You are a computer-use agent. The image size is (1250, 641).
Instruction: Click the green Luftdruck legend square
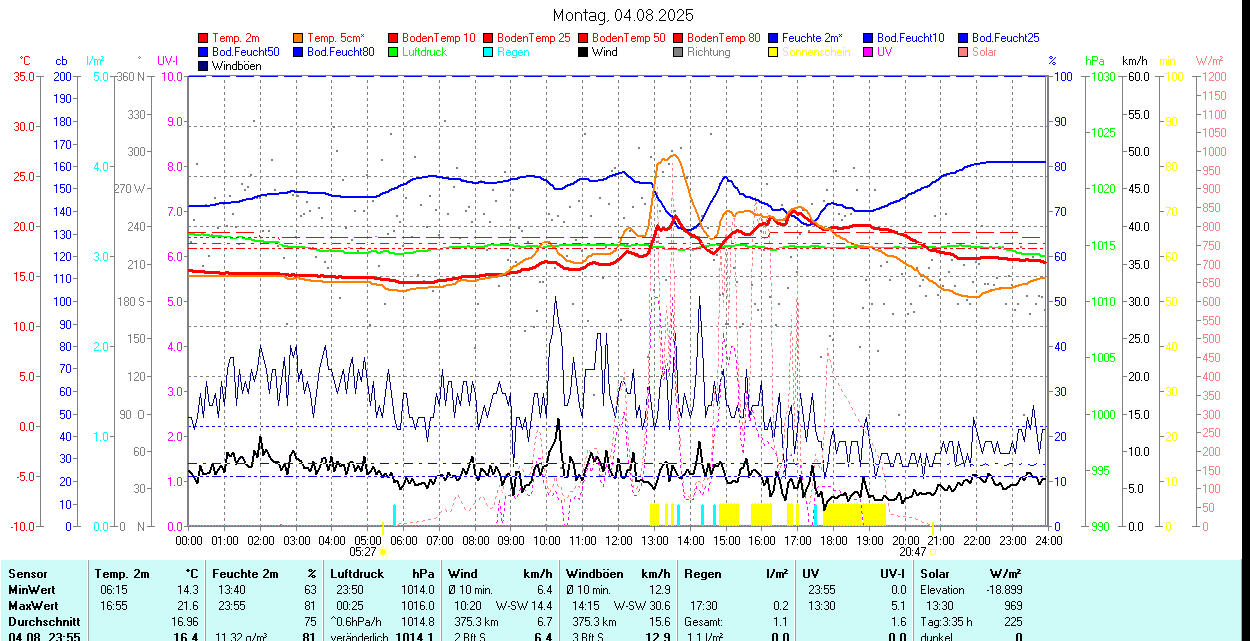click(x=394, y=52)
